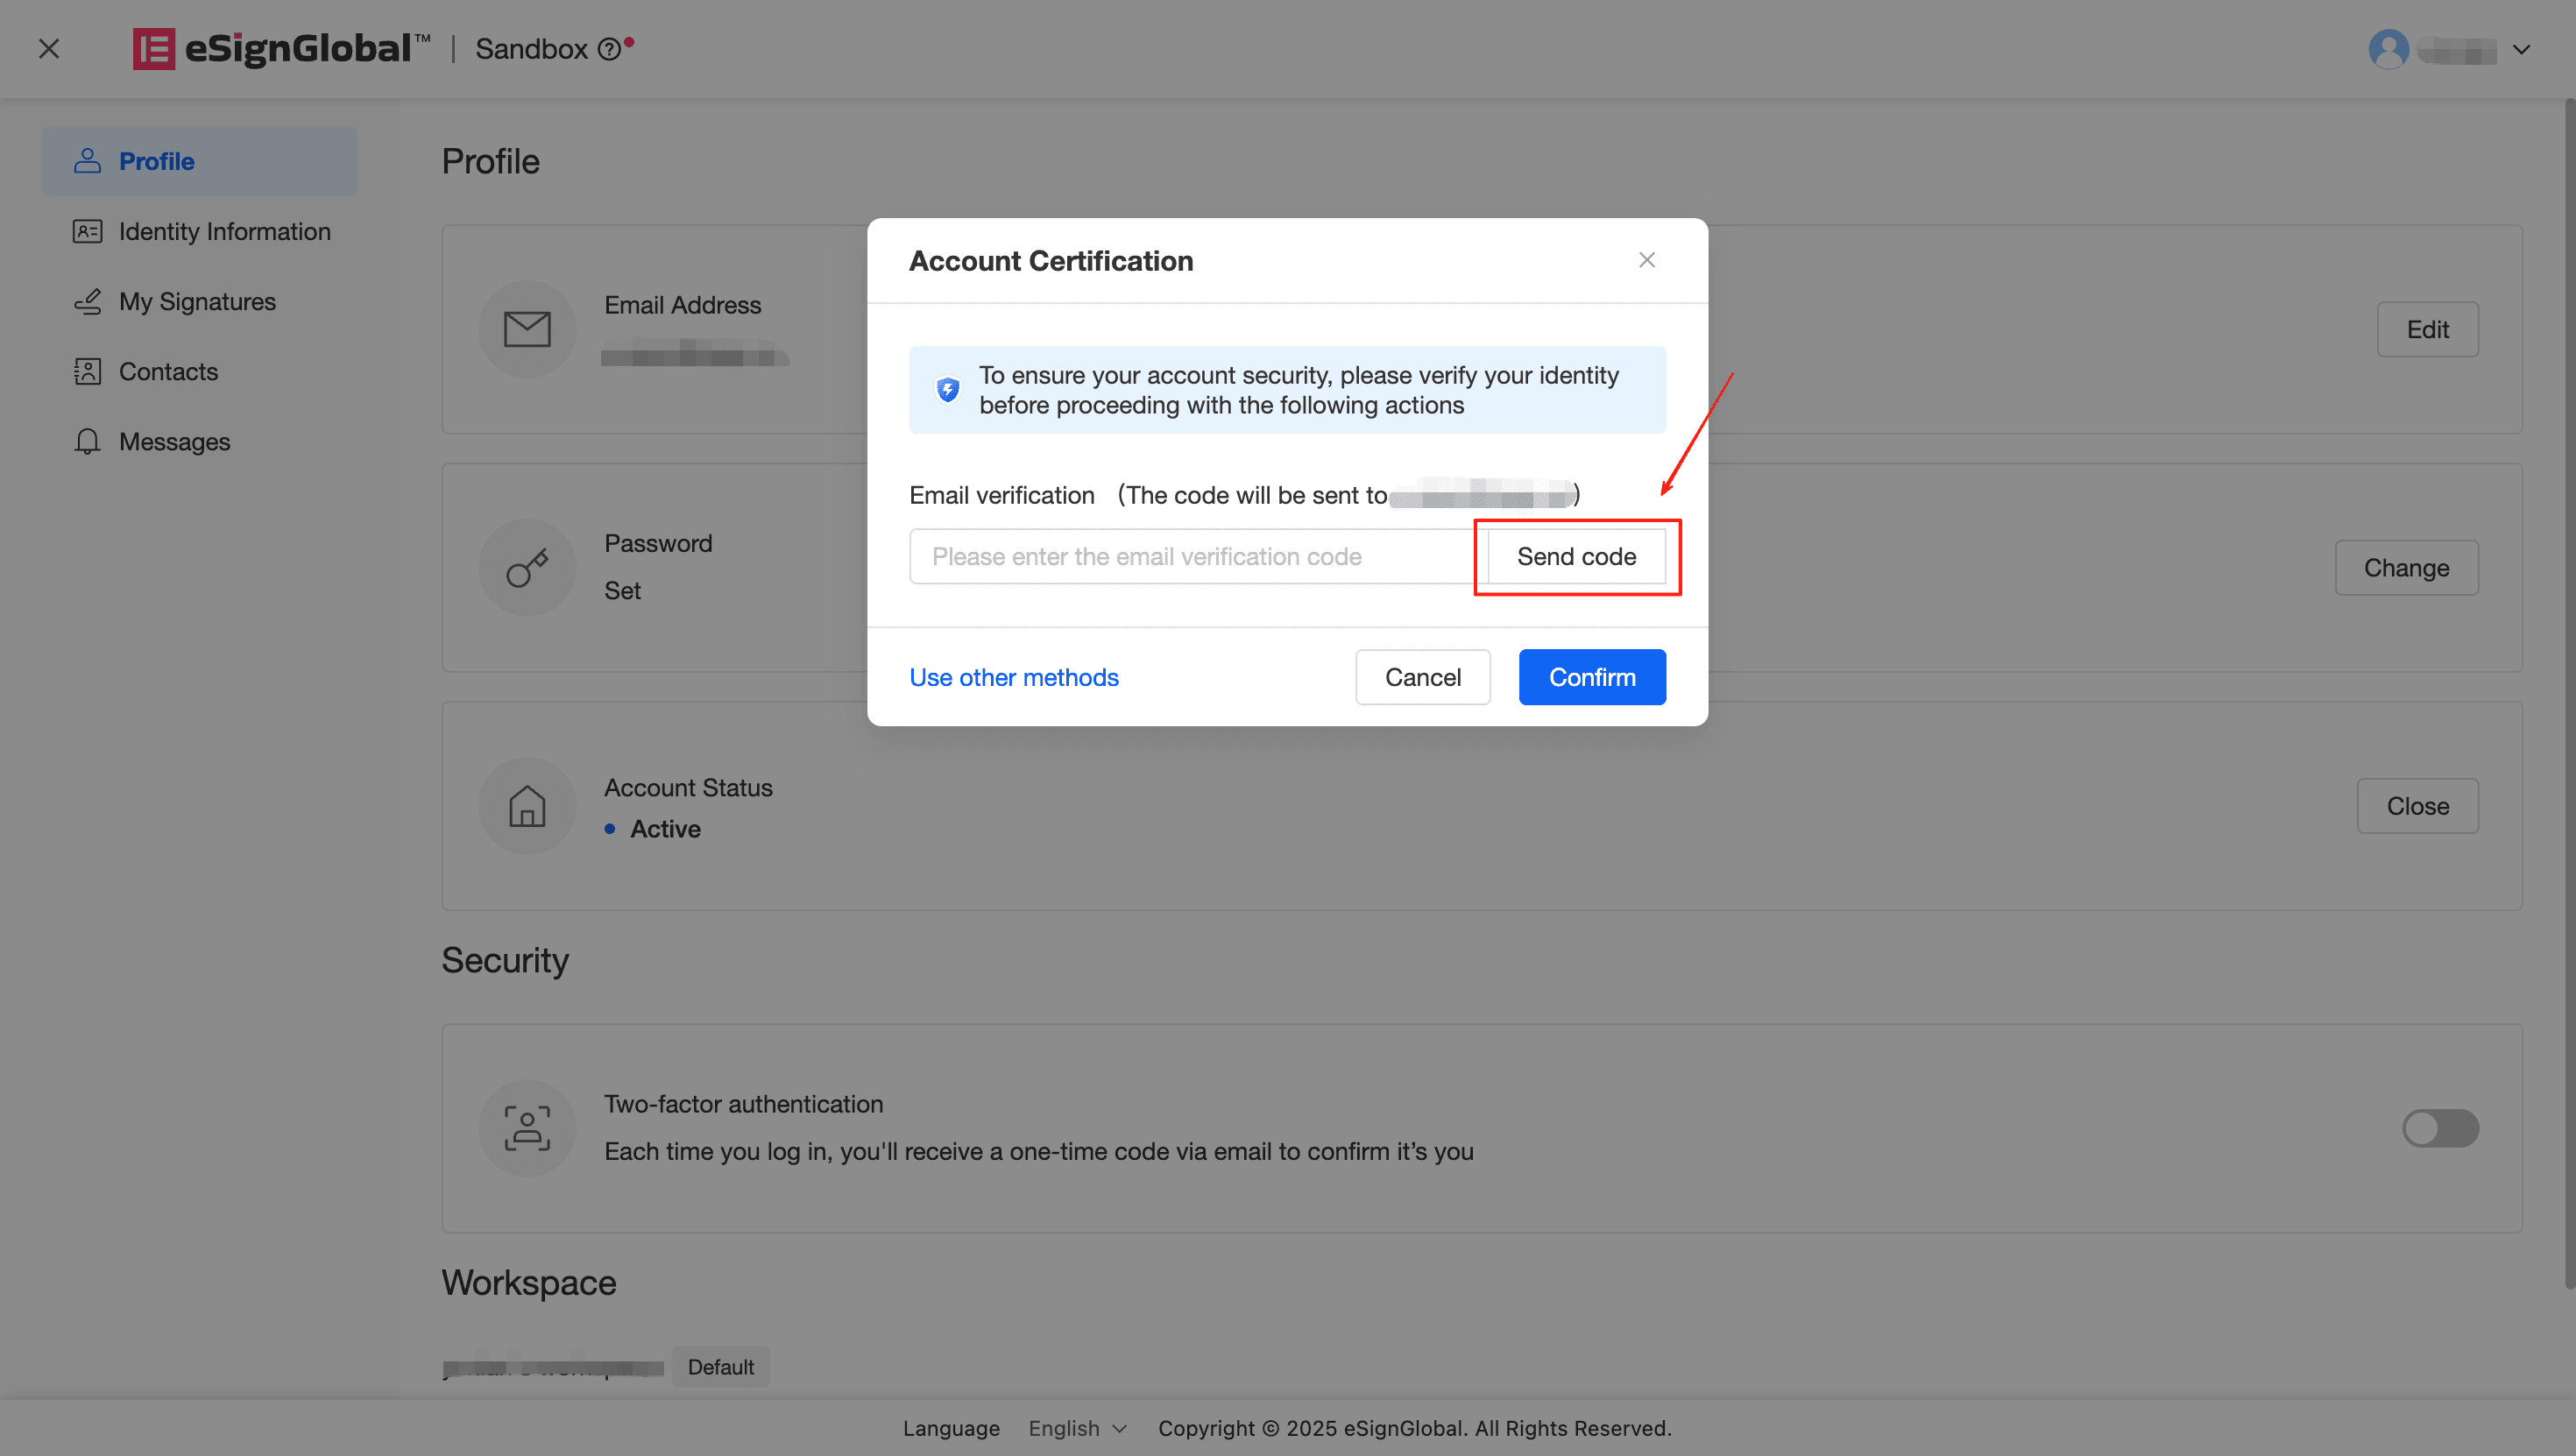Confirm the account certification
2576x1456 pixels.
(1591, 677)
